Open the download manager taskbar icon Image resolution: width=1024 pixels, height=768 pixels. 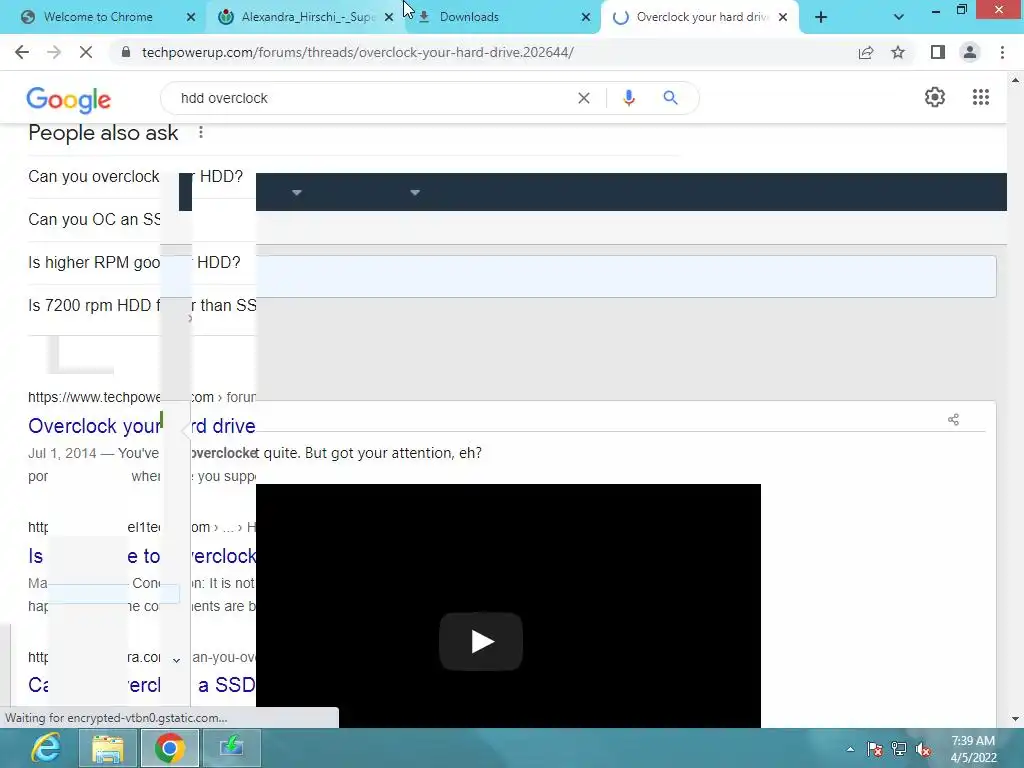(x=231, y=748)
